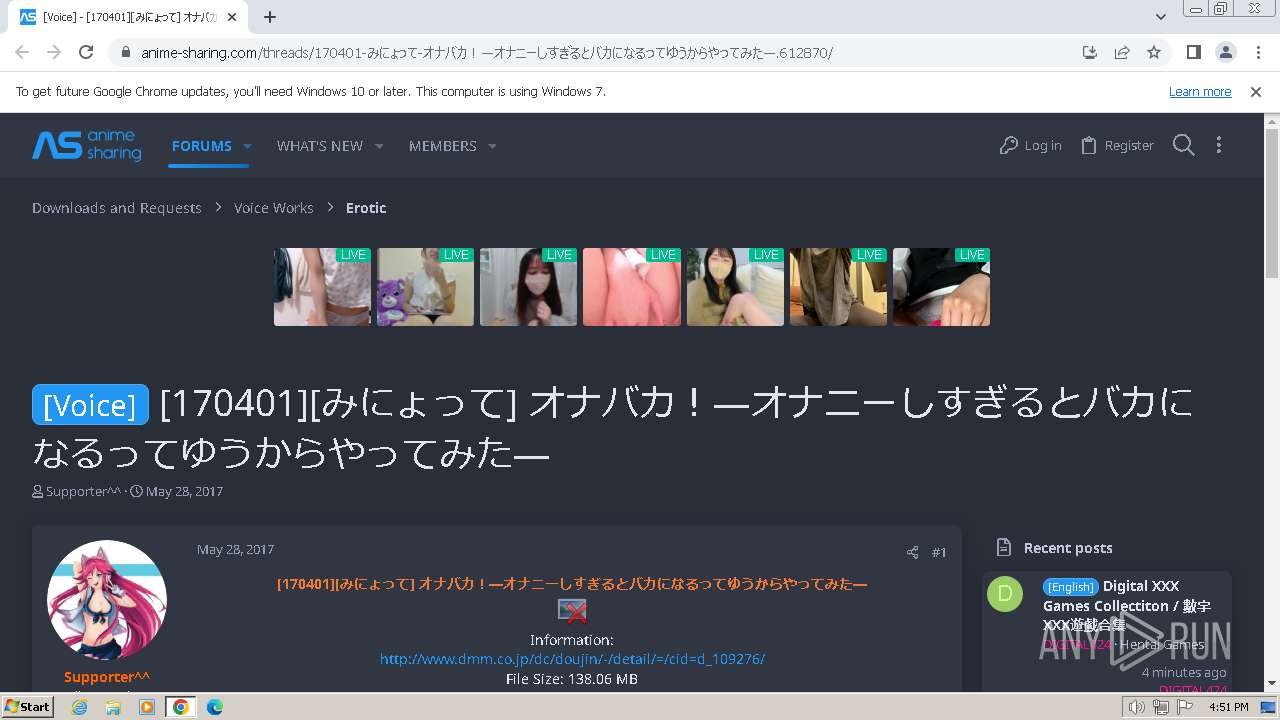Open thread author Supporter^^ link under title

(x=84, y=491)
